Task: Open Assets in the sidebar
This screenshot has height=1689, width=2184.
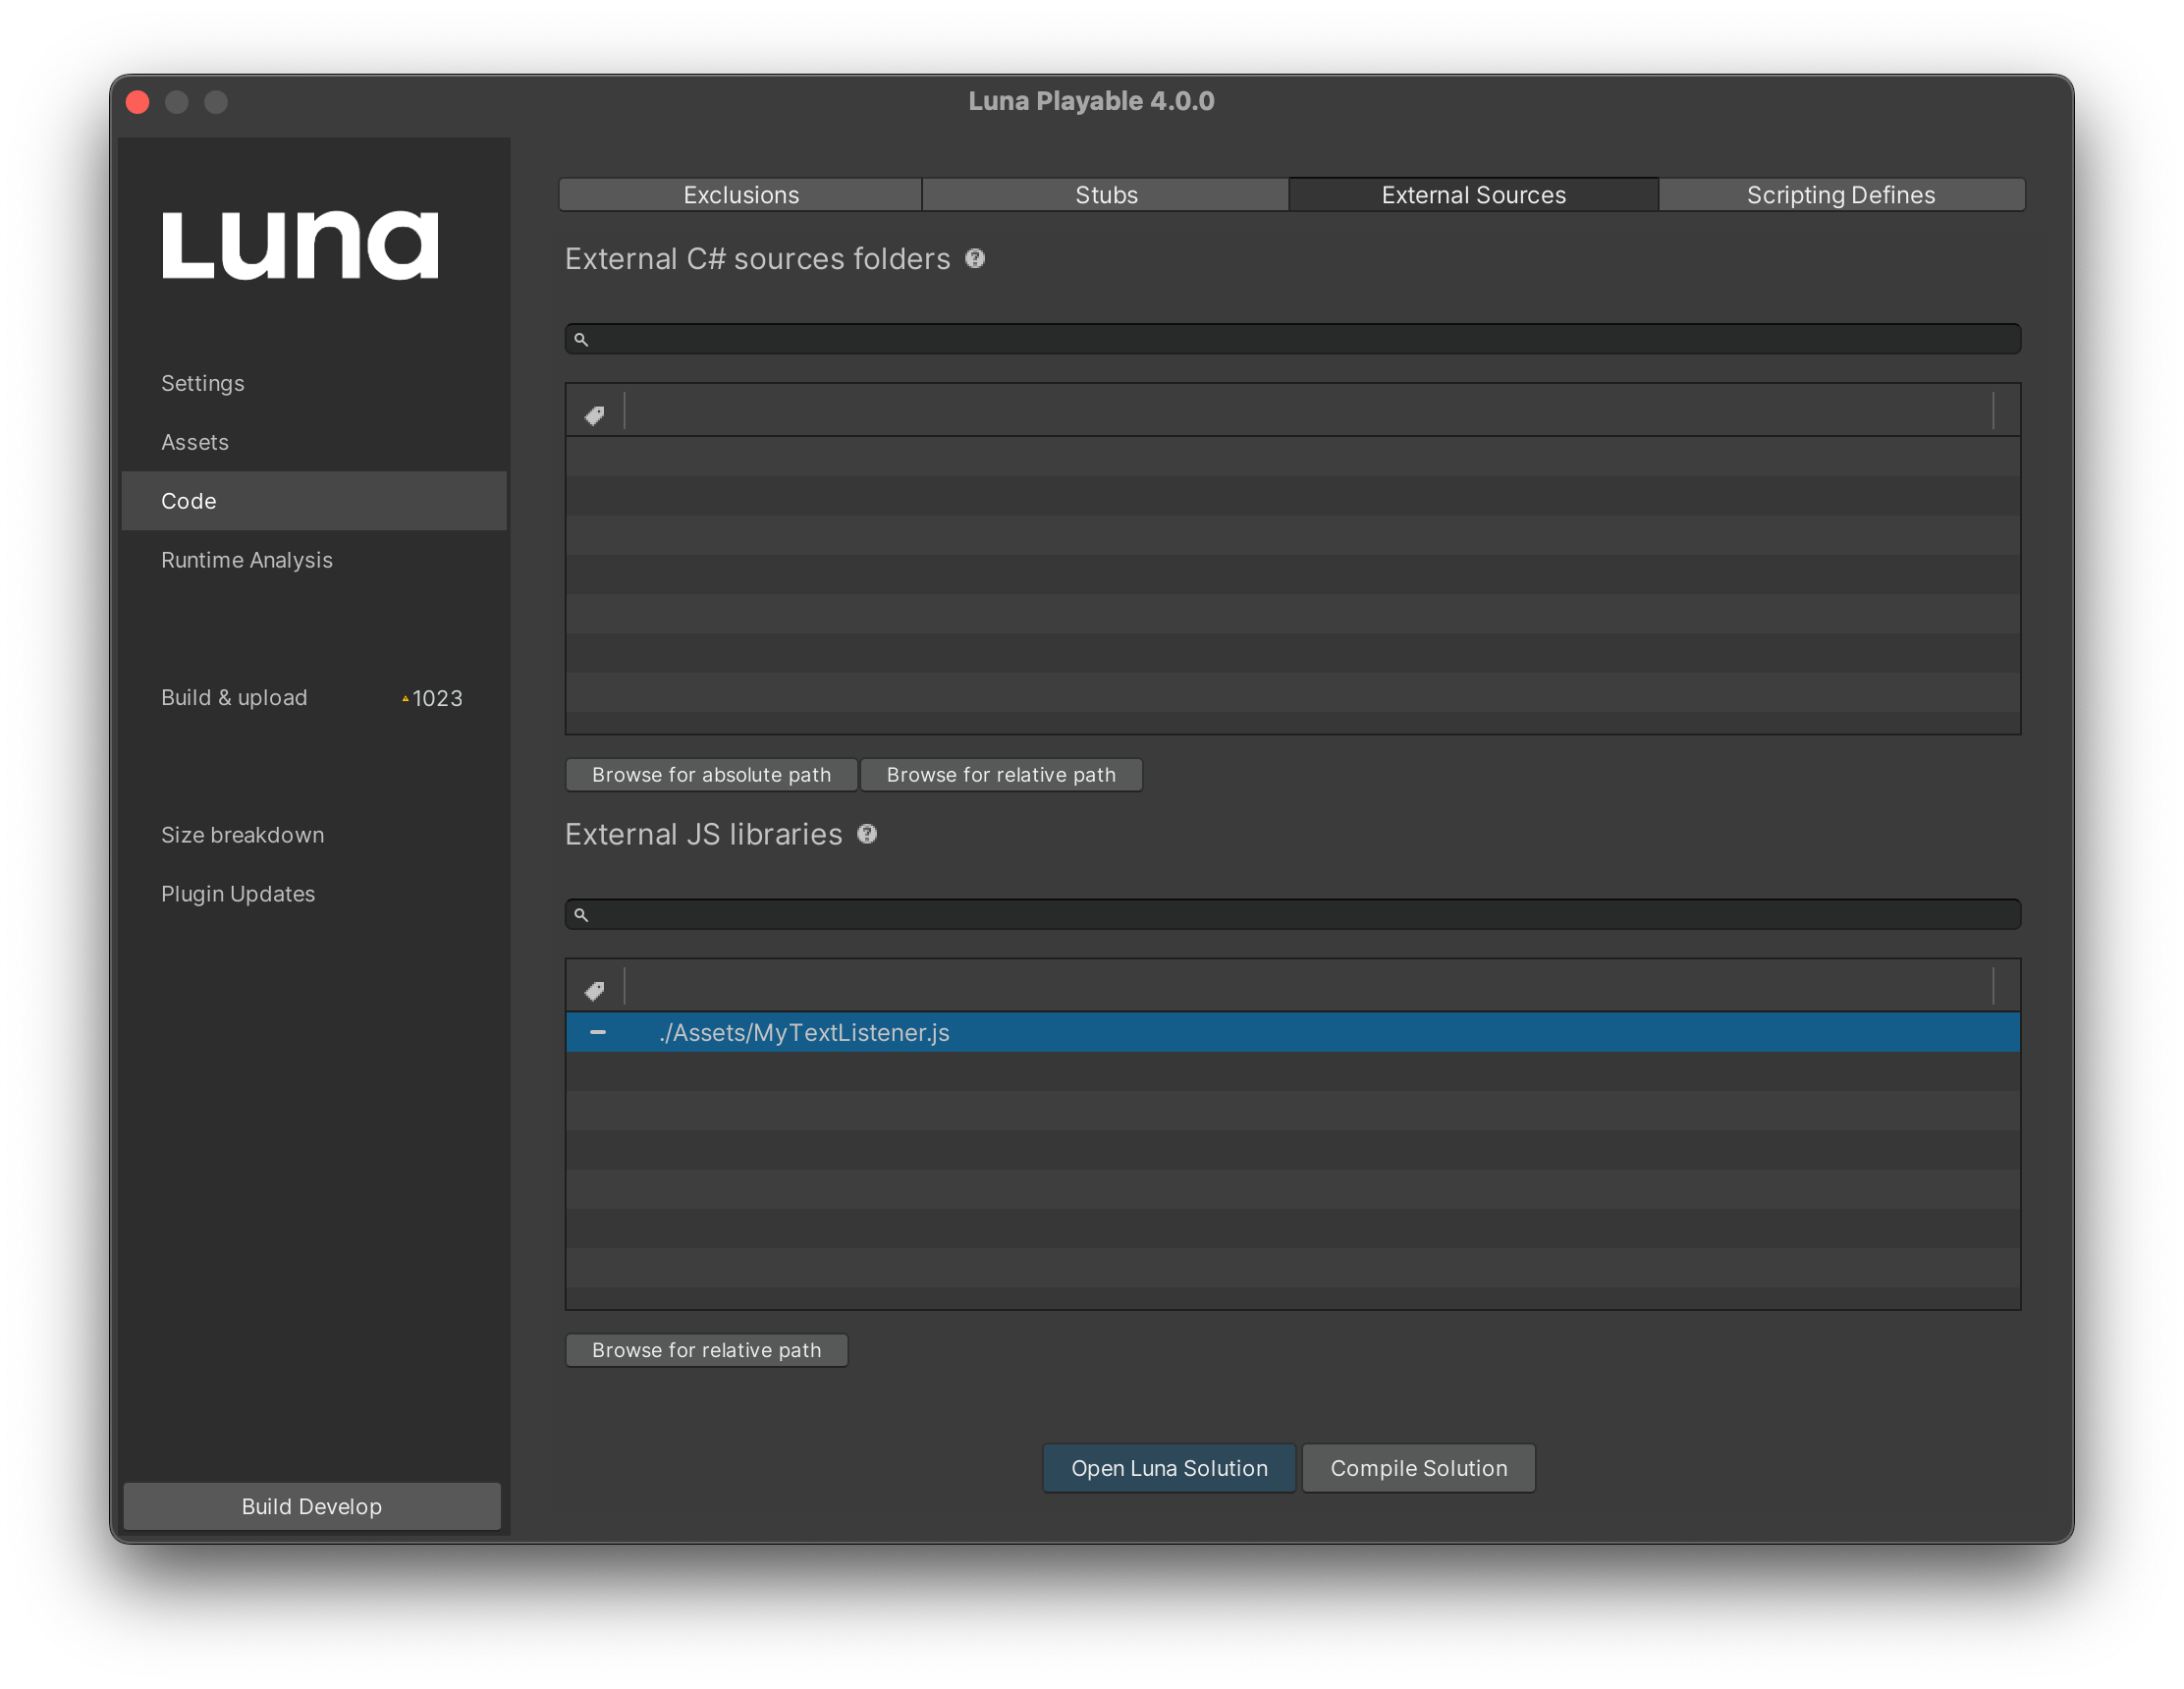Action: (x=195, y=442)
